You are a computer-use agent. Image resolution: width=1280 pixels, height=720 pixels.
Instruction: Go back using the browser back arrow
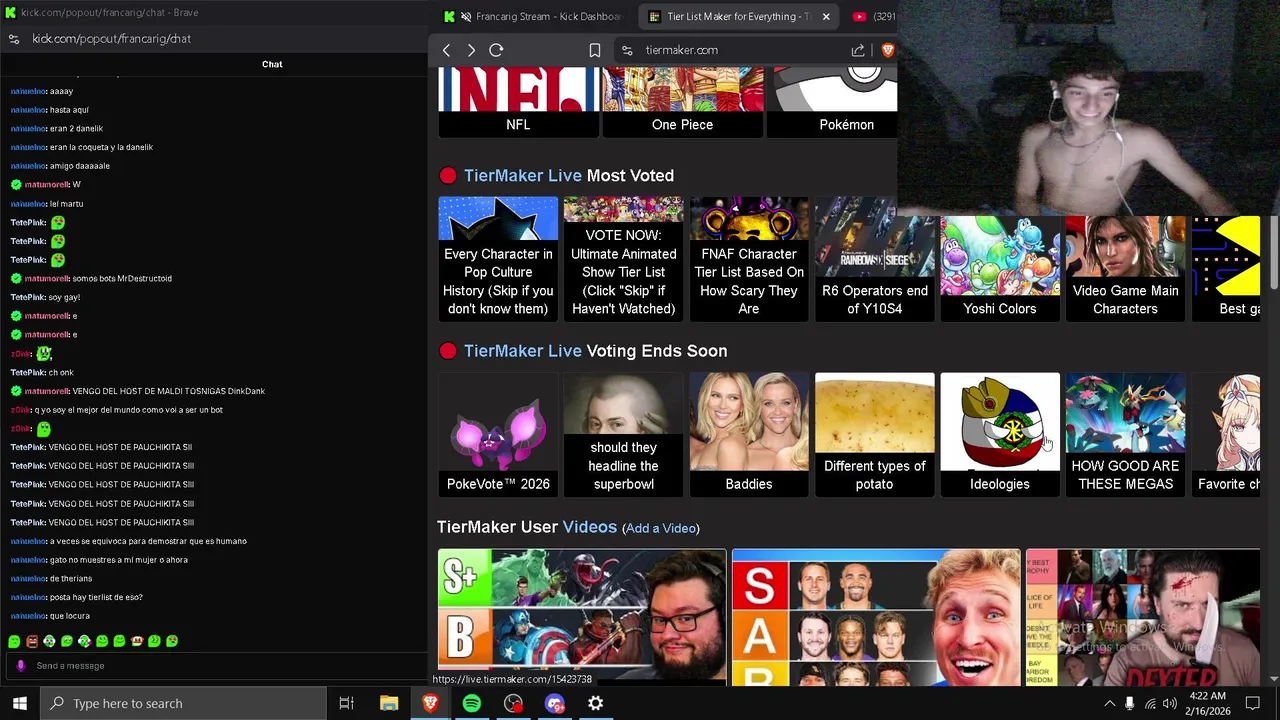[x=447, y=50]
